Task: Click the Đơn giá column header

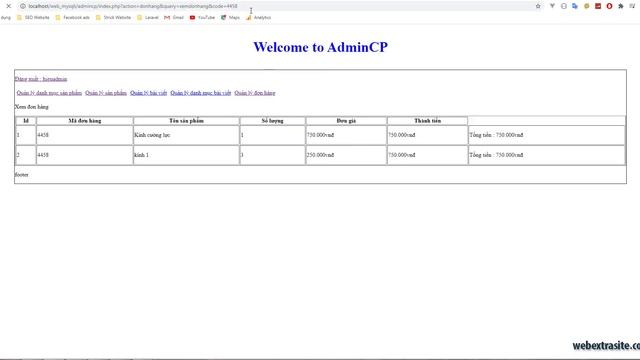Action: [x=346, y=121]
